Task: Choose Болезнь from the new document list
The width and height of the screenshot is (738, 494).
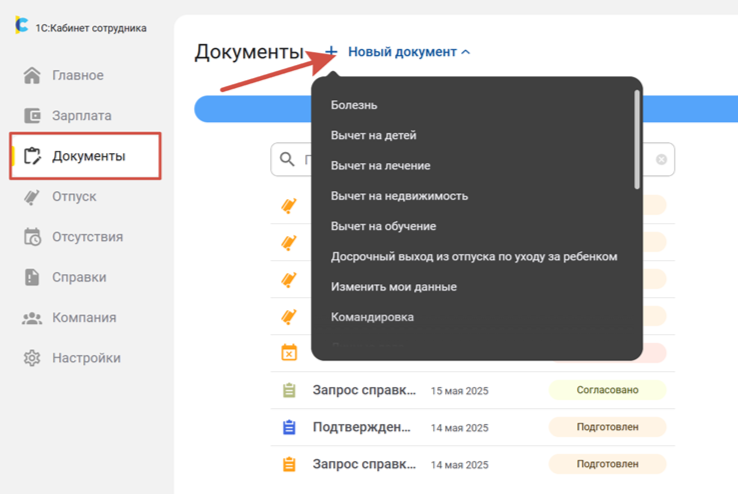Action: pos(354,105)
